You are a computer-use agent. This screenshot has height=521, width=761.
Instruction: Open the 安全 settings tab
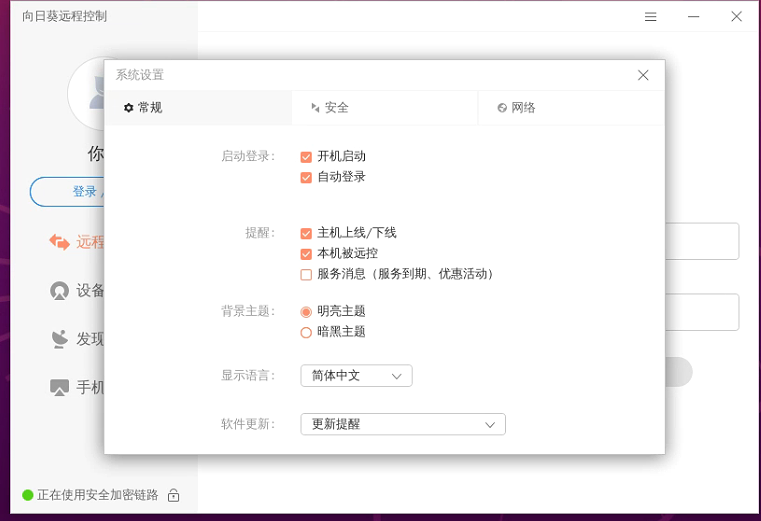click(385, 108)
